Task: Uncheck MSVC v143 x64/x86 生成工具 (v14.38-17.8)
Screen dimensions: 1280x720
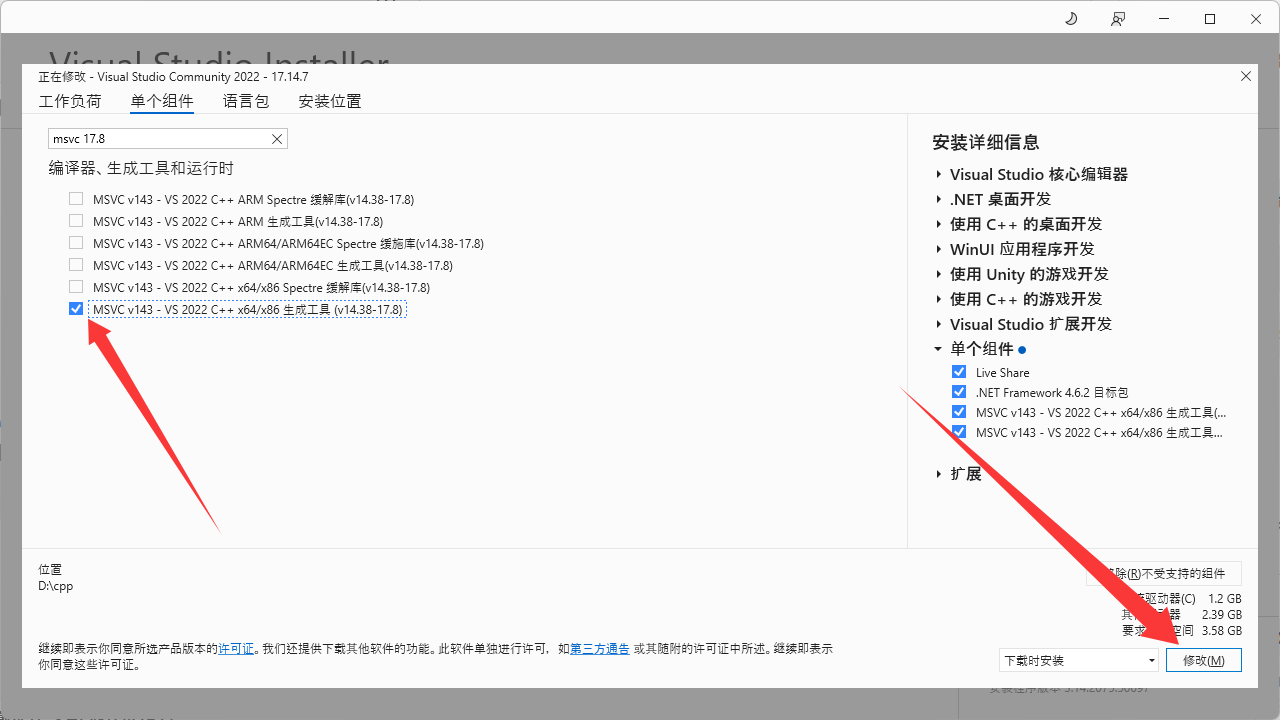Action: (x=76, y=309)
